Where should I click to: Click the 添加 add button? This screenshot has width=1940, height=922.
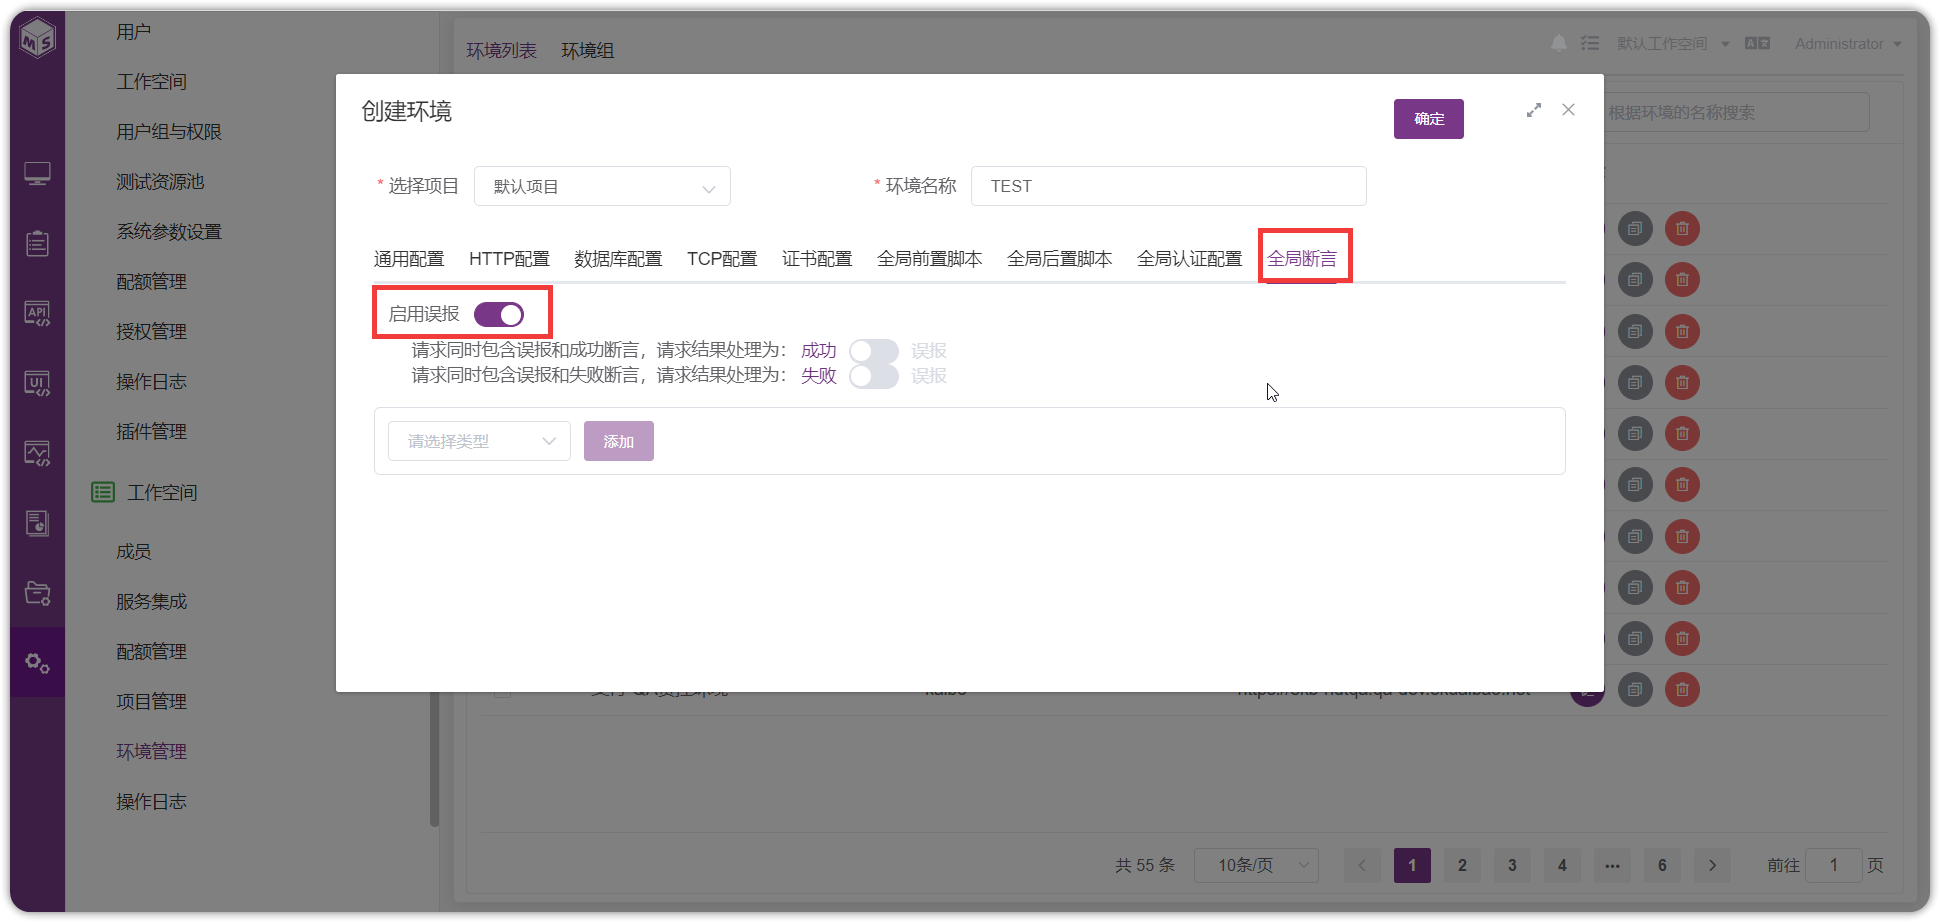tap(619, 441)
